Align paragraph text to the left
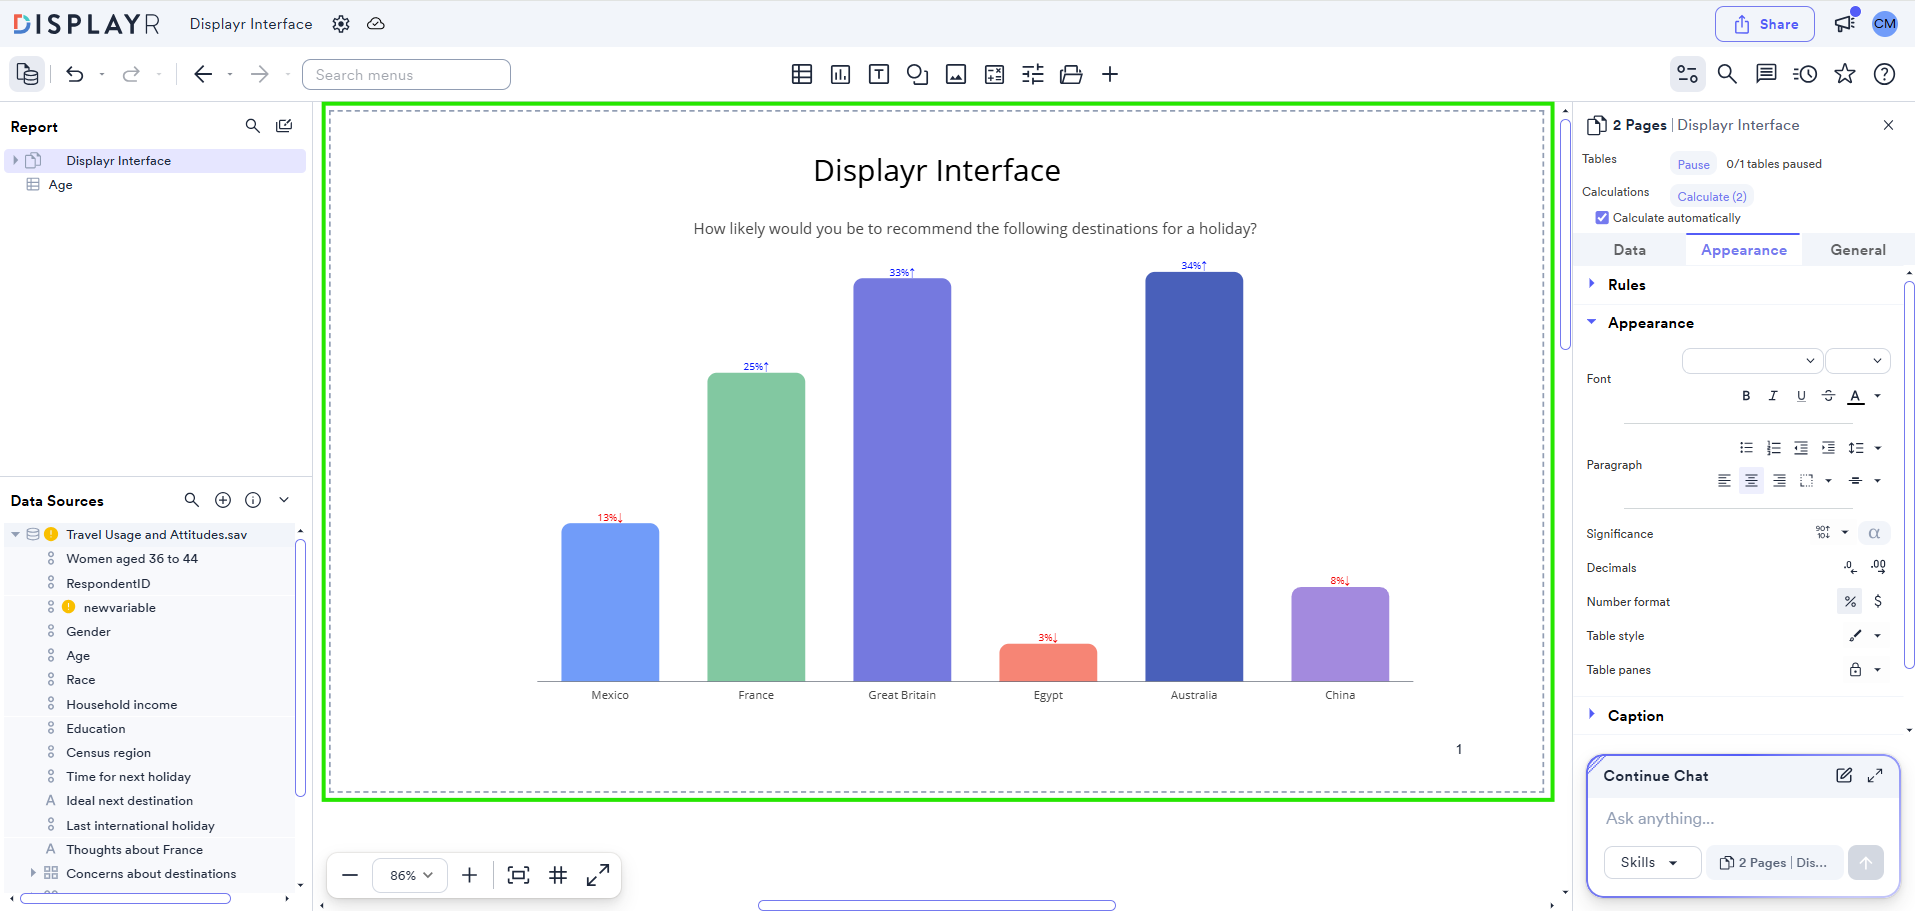Viewport: 1915px width, 911px height. [x=1724, y=481]
